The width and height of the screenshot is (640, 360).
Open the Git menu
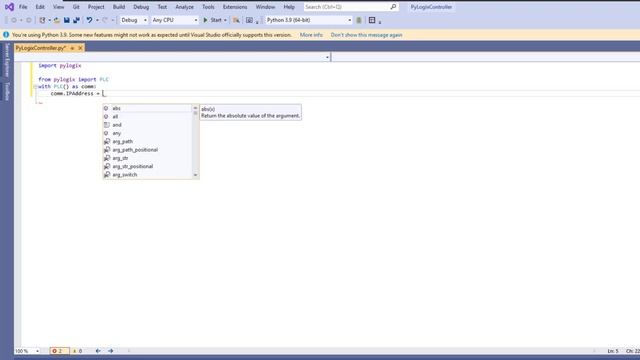coord(76,7)
